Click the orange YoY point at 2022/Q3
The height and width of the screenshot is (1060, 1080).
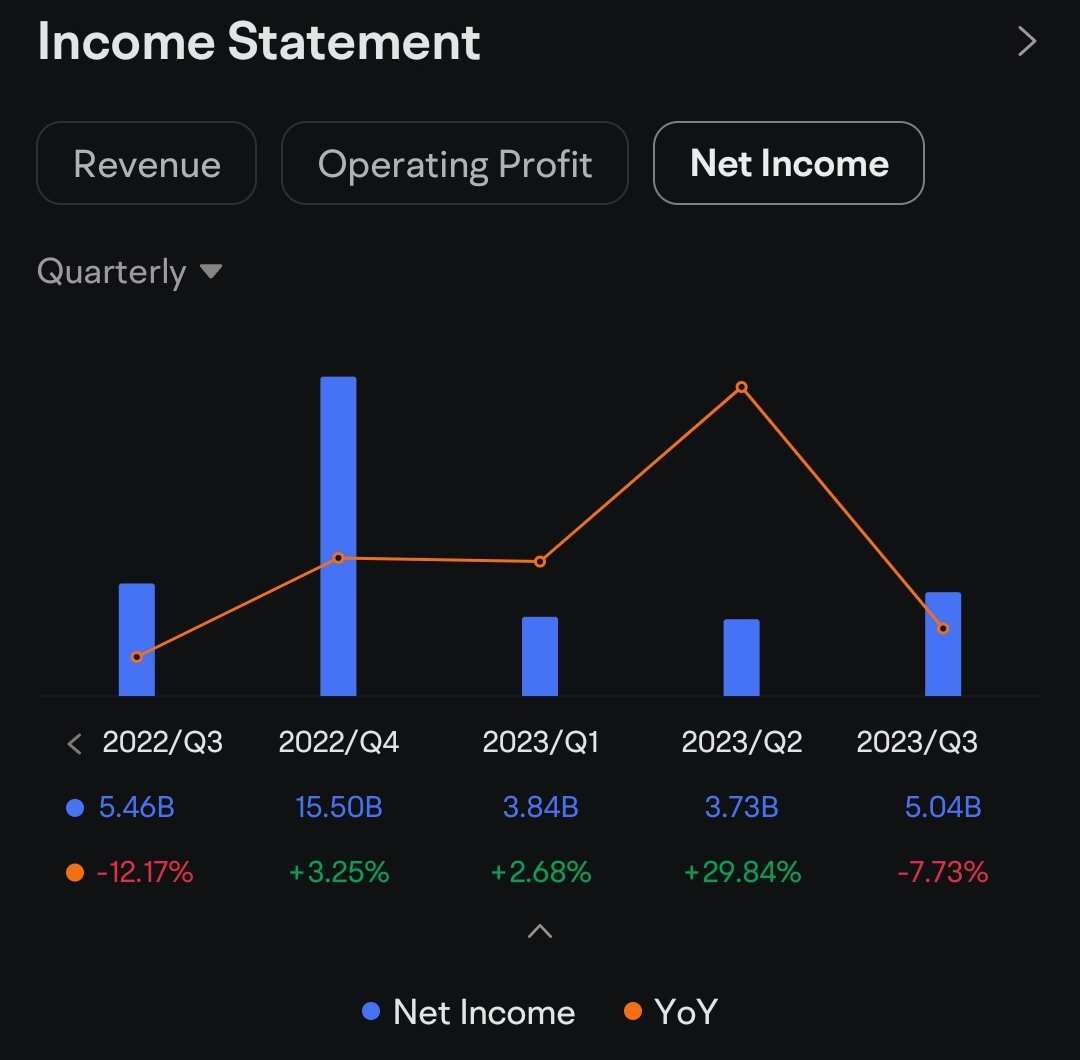click(x=136, y=658)
